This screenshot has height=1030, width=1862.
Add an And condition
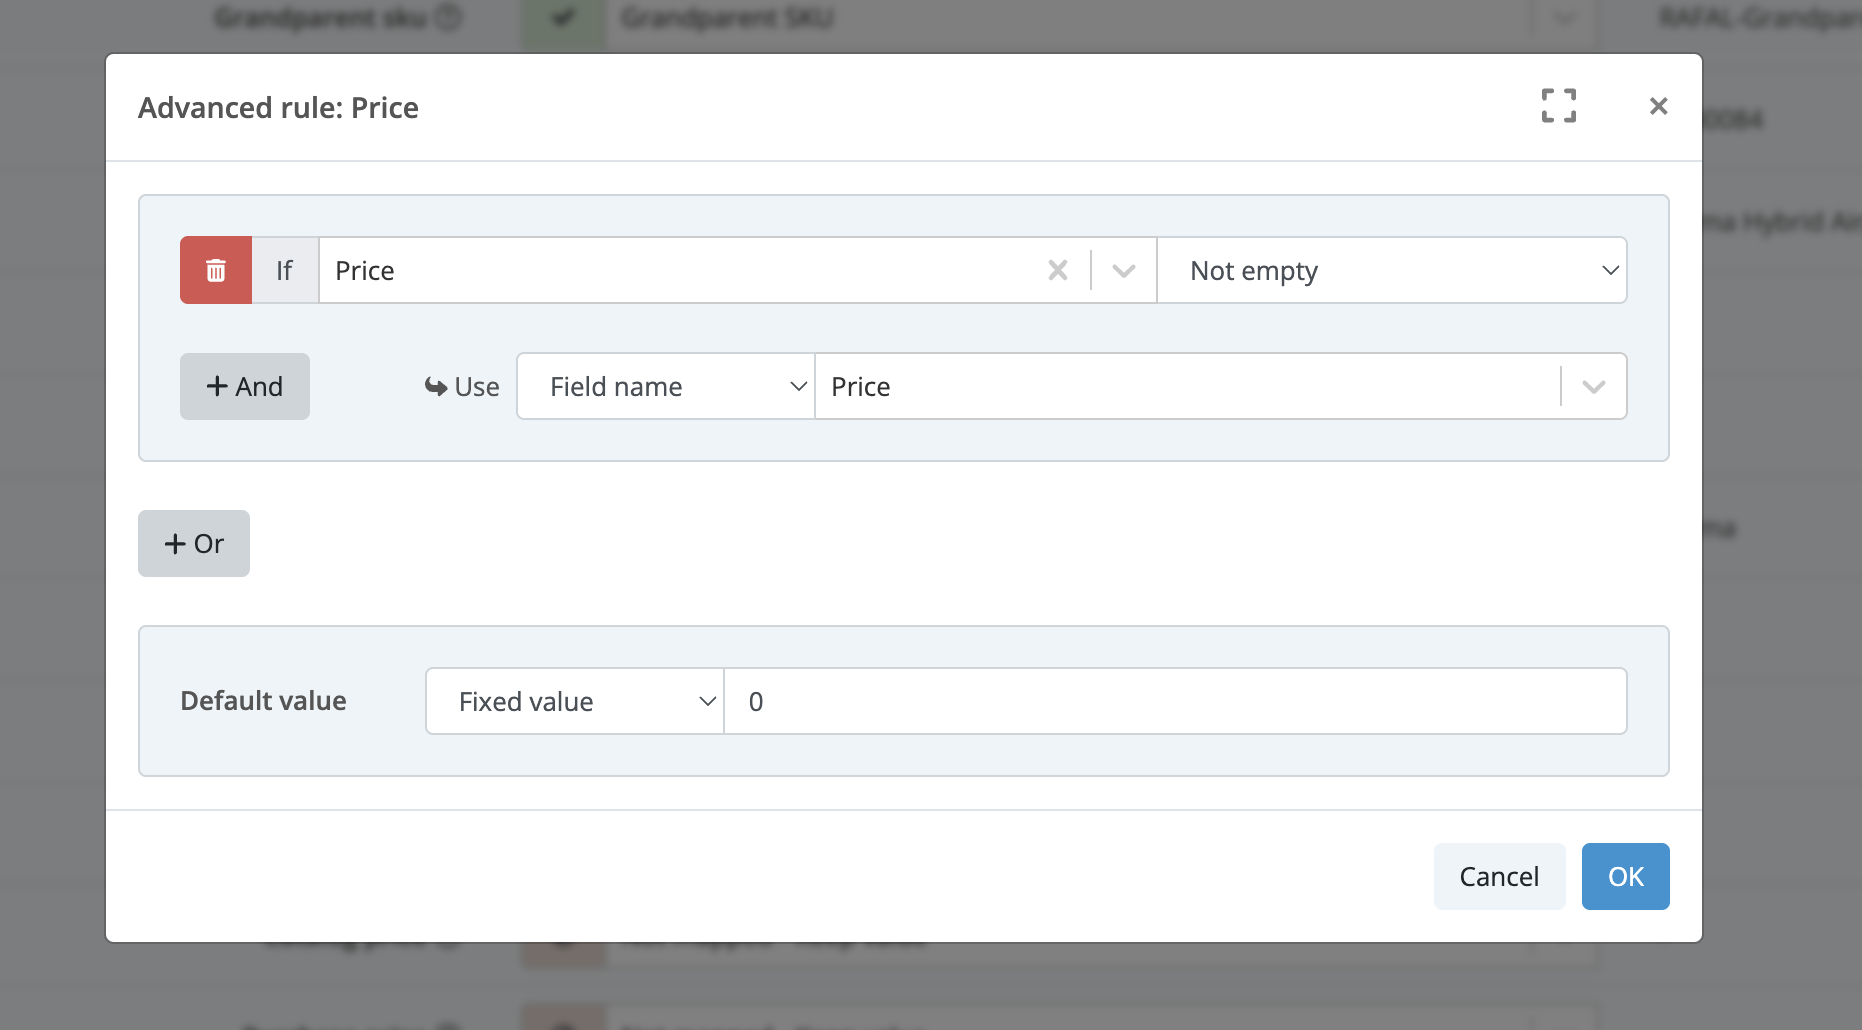245,386
